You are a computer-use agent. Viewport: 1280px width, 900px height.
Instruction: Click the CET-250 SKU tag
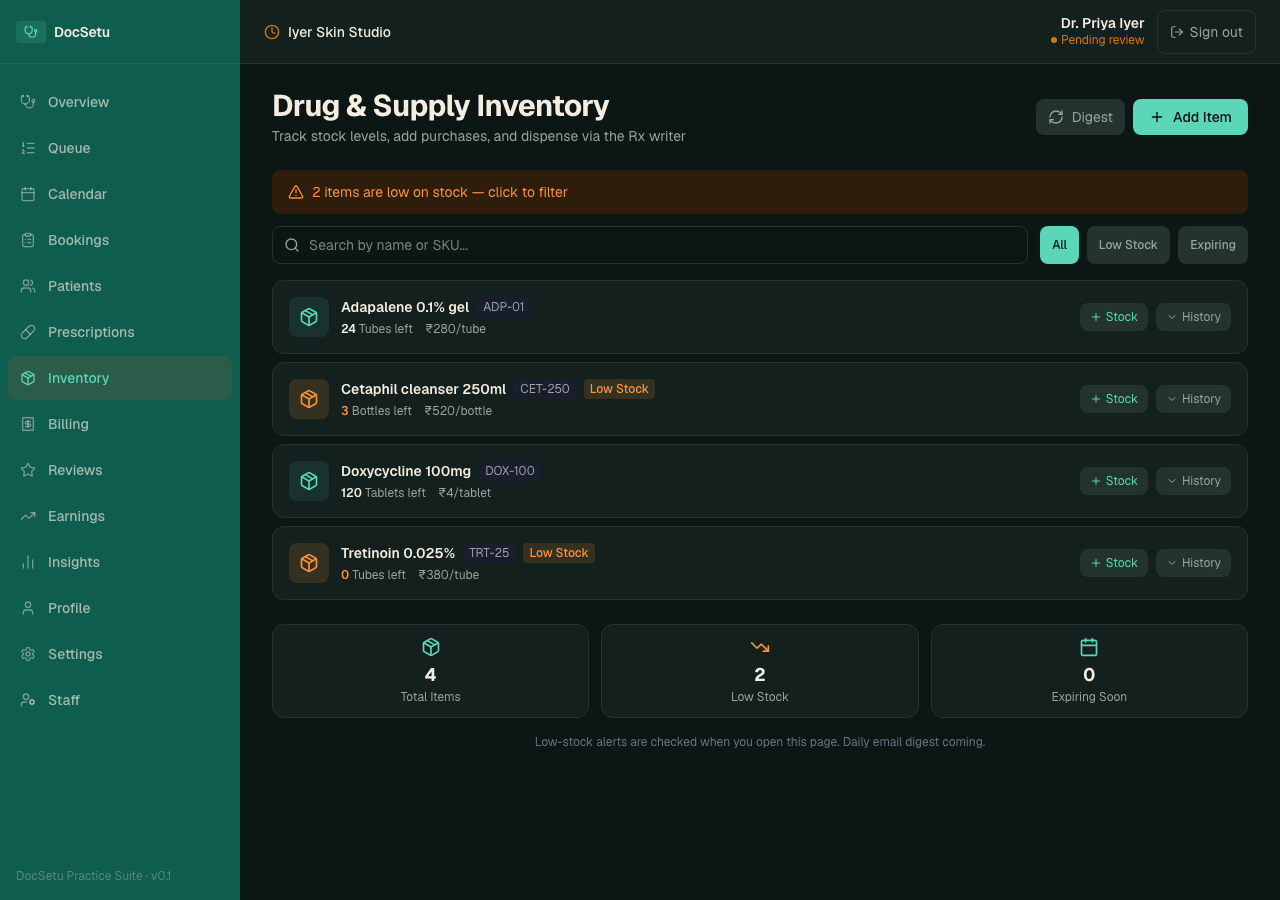click(545, 389)
